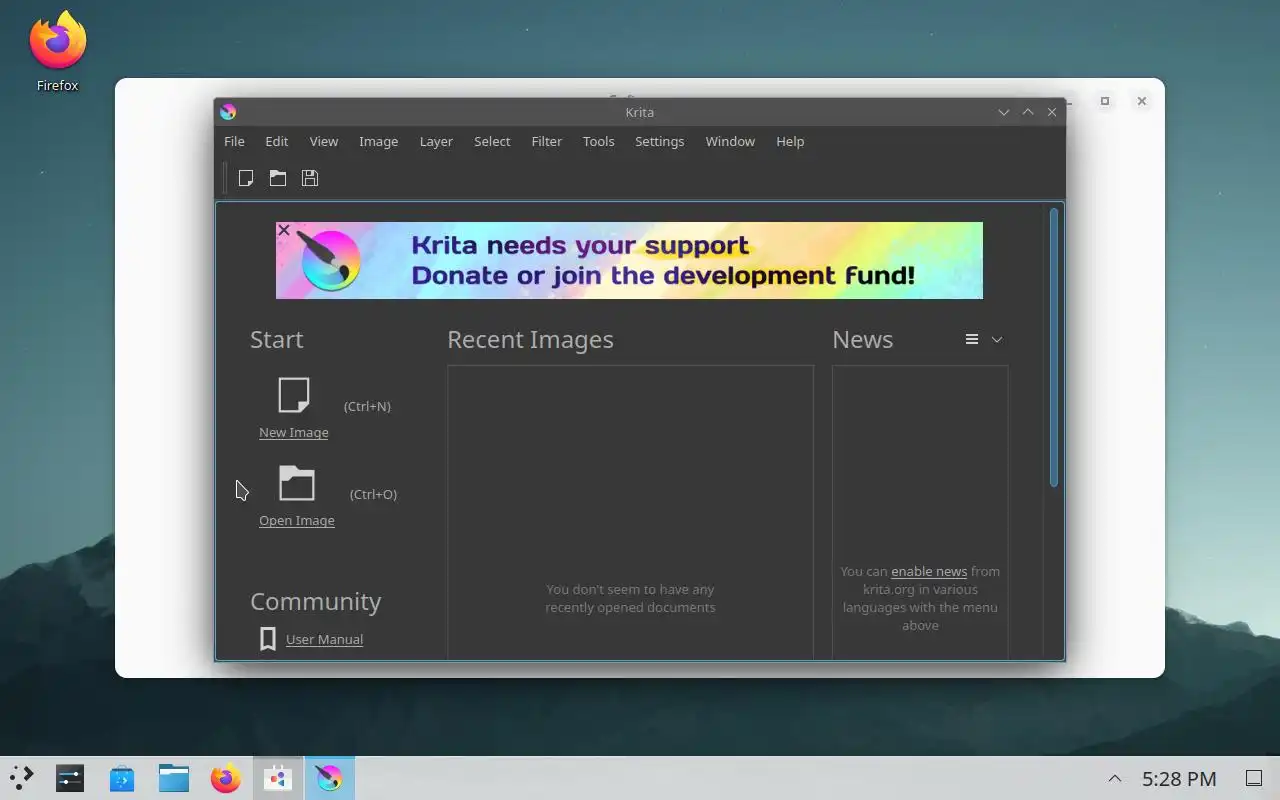This screenshot has height=800, width=1280.
Task: Open the Window menu
Action: pos(730,141)
